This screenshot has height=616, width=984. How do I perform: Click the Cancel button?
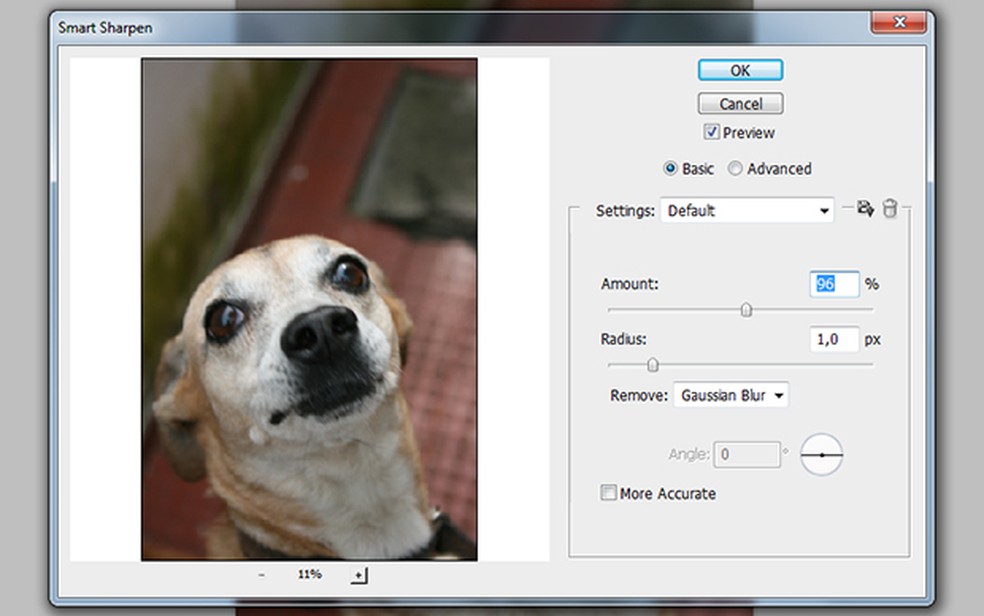tap(741, 104)
